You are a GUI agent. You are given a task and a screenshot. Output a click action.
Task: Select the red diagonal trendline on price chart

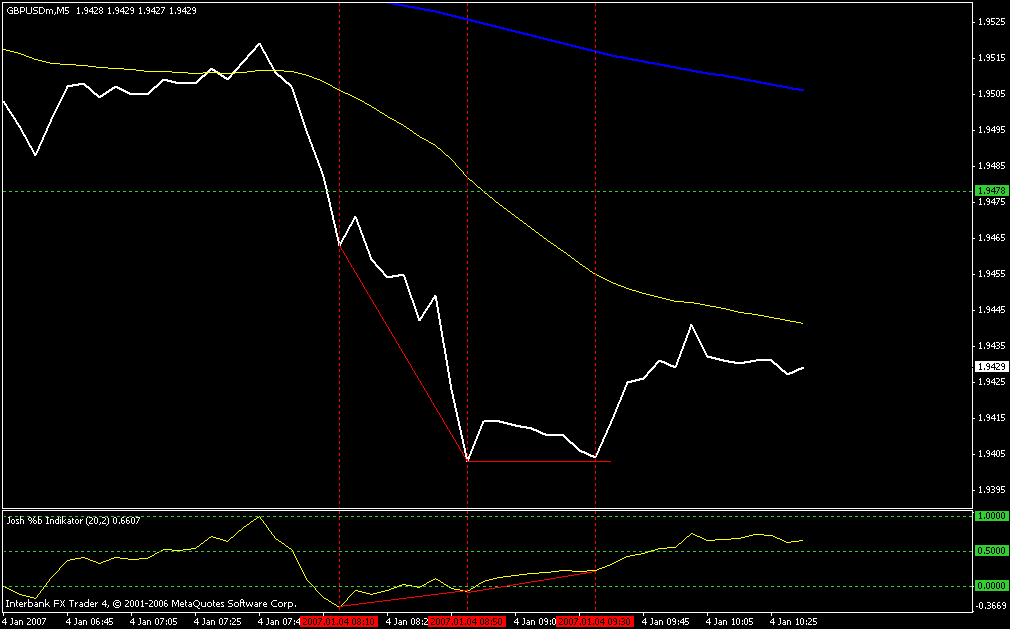point(403,353)
